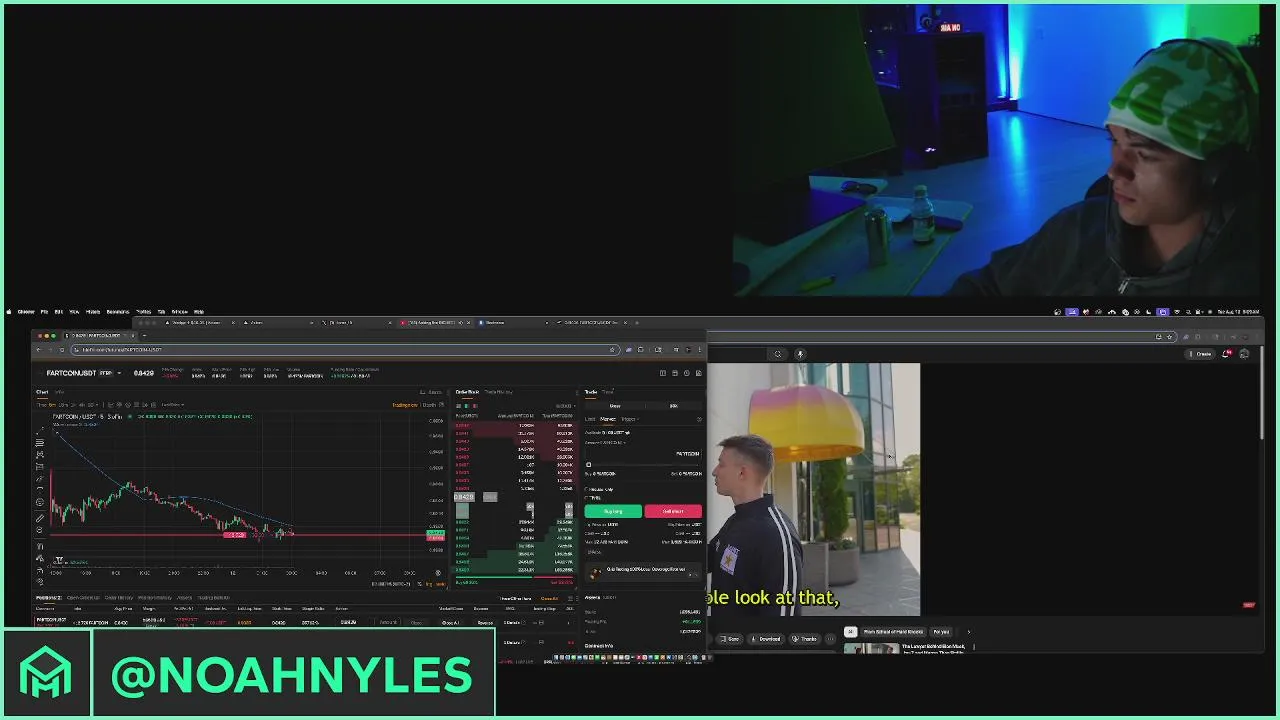Open chart settings gear at bottom-right of chart
This screenshot has width=1280, height=720.
tap(438, 573)
